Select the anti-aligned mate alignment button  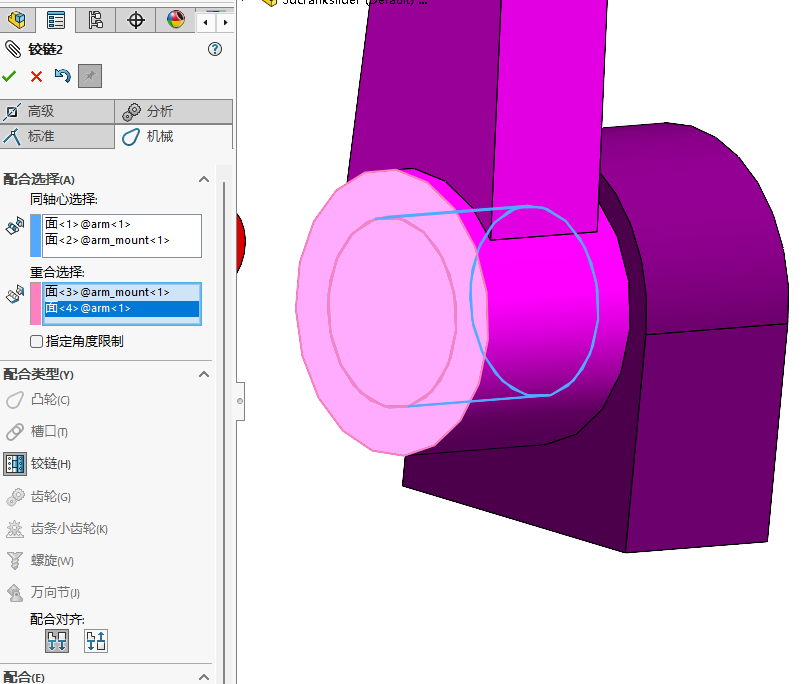(96, 641)
